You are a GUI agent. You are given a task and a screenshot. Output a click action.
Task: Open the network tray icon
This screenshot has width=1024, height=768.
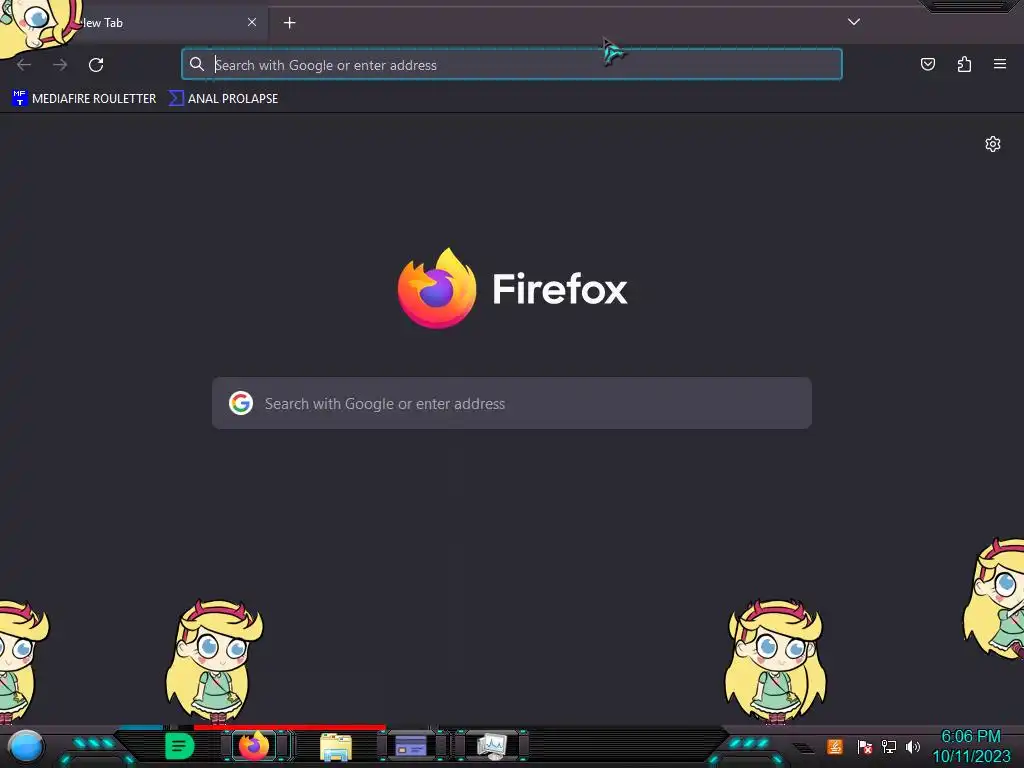(x=889, y=746)
